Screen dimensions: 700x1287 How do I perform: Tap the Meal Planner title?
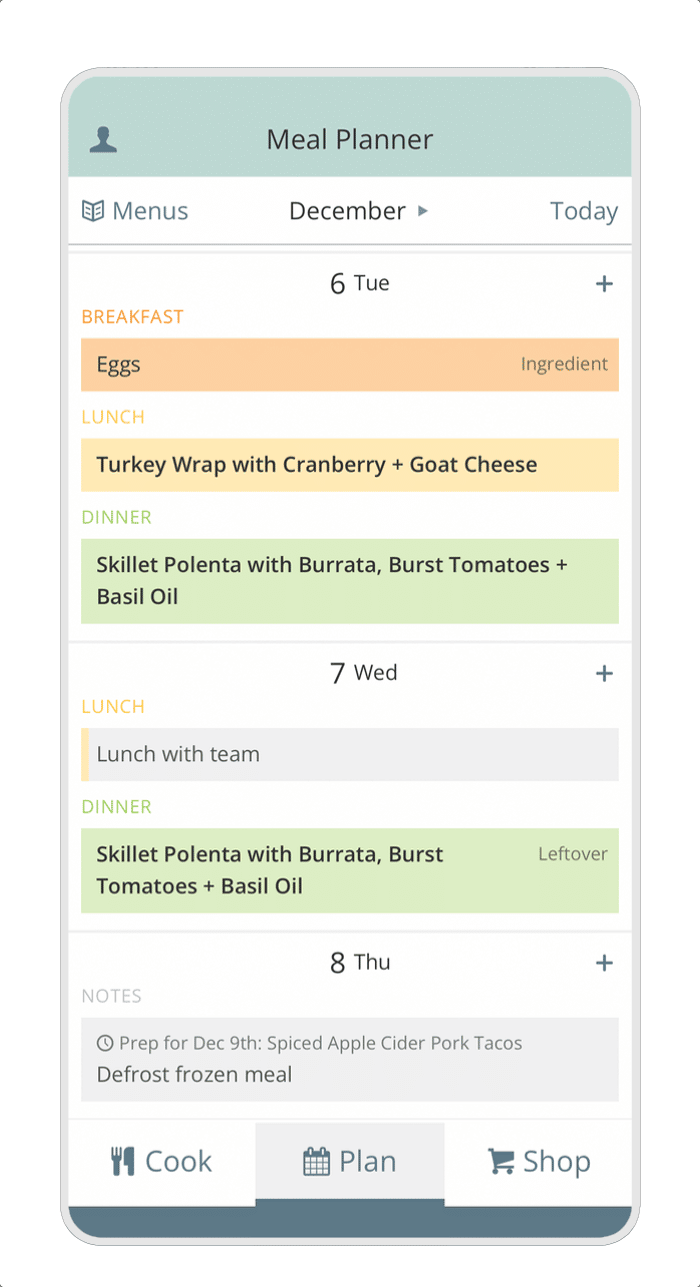pos(350,140)
